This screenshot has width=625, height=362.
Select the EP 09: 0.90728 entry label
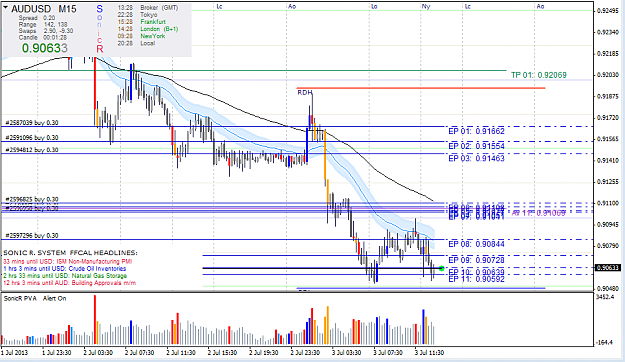tap(476, 260)
